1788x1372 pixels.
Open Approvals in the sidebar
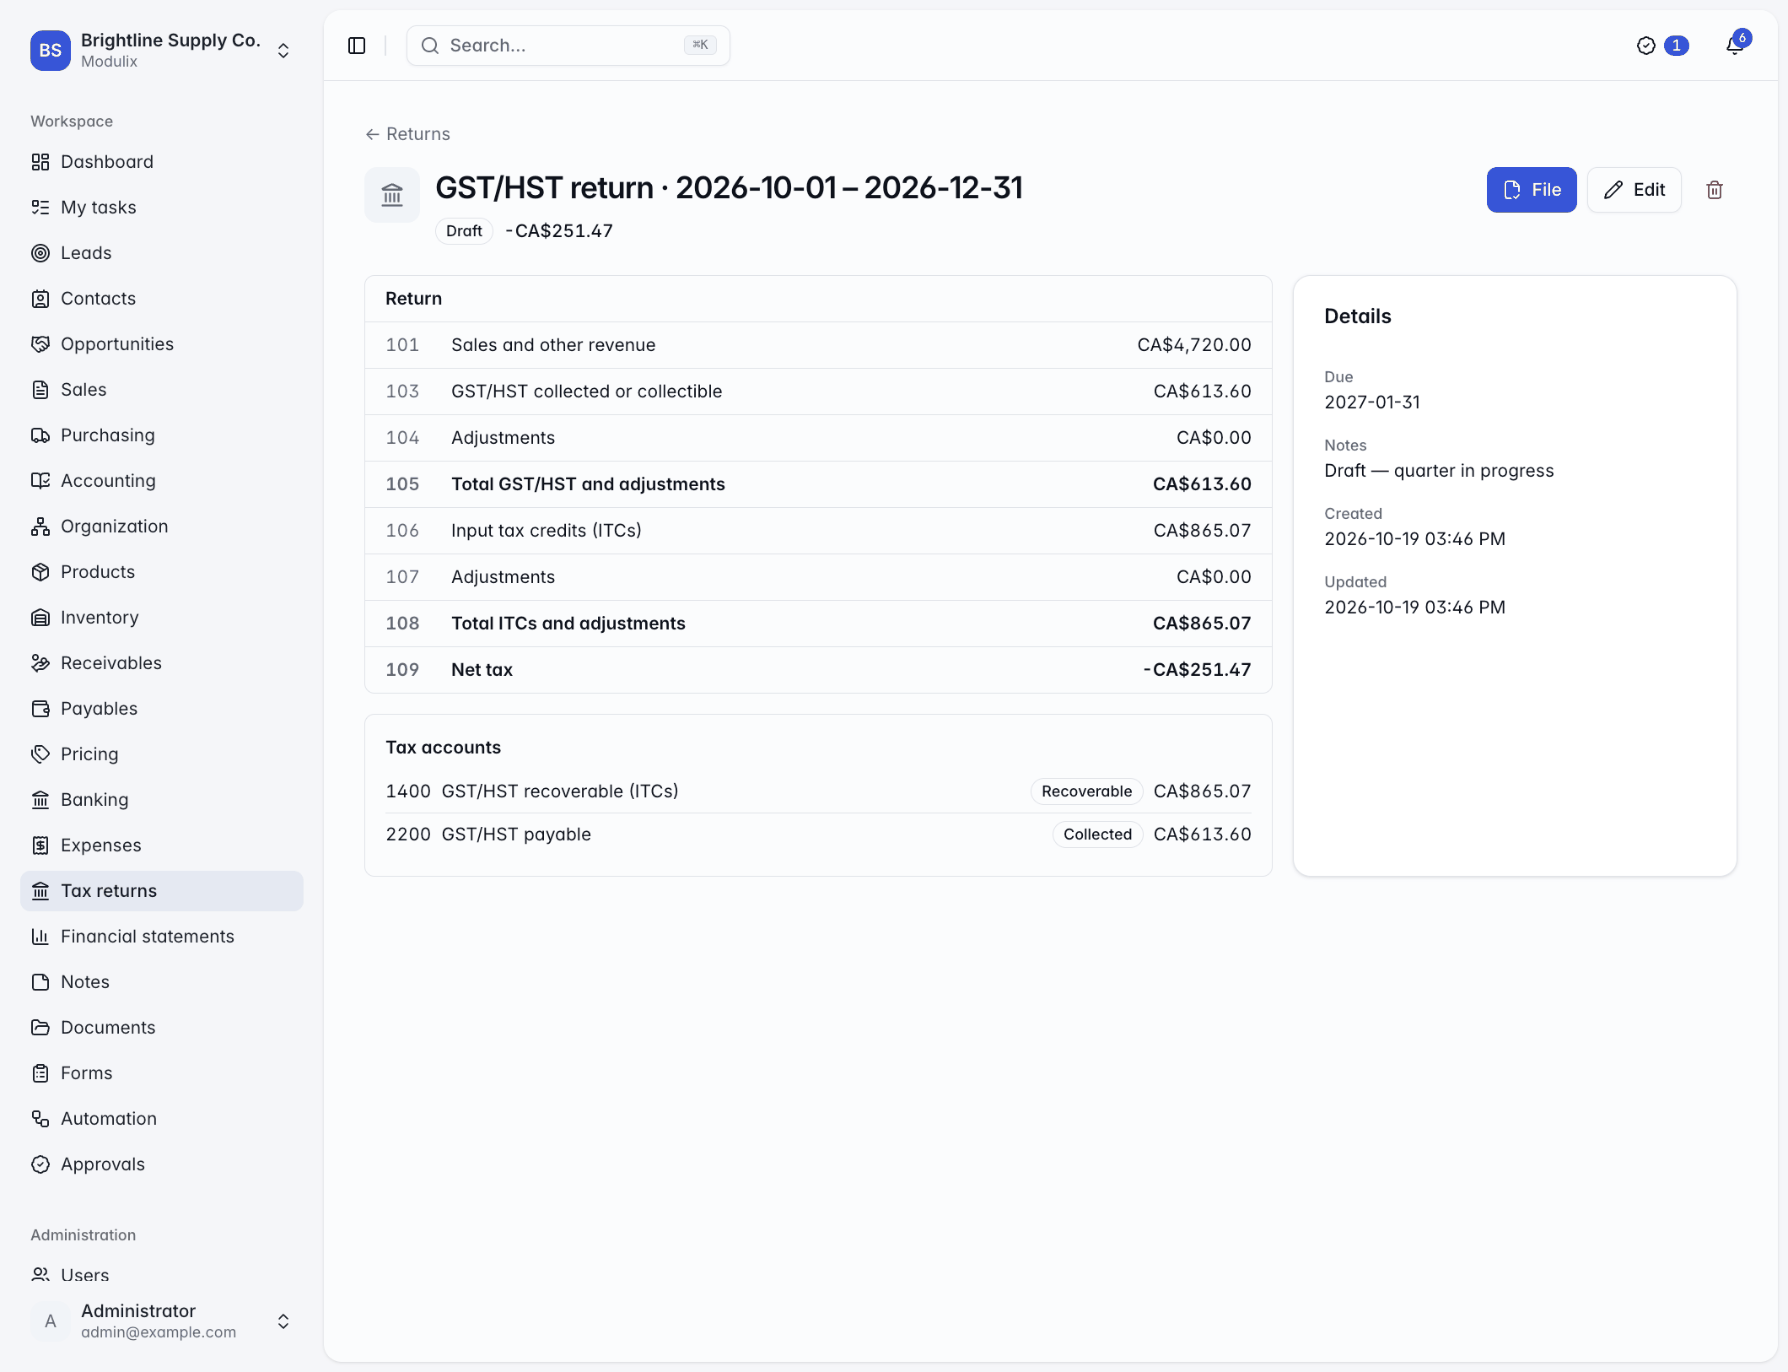[161, 1164]
